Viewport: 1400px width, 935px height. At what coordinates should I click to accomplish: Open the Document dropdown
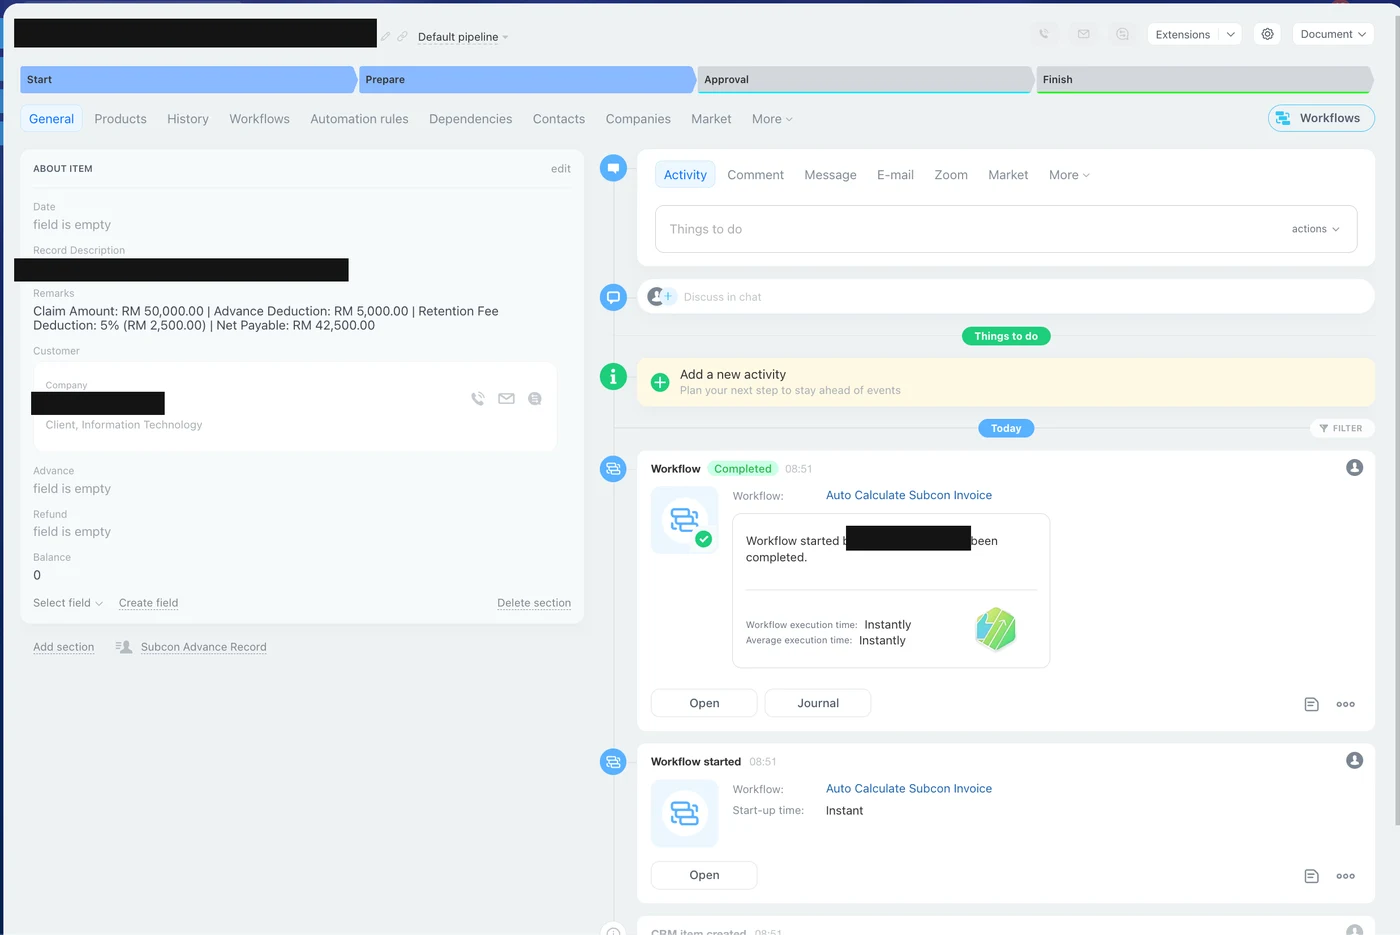coord(1333,34)
